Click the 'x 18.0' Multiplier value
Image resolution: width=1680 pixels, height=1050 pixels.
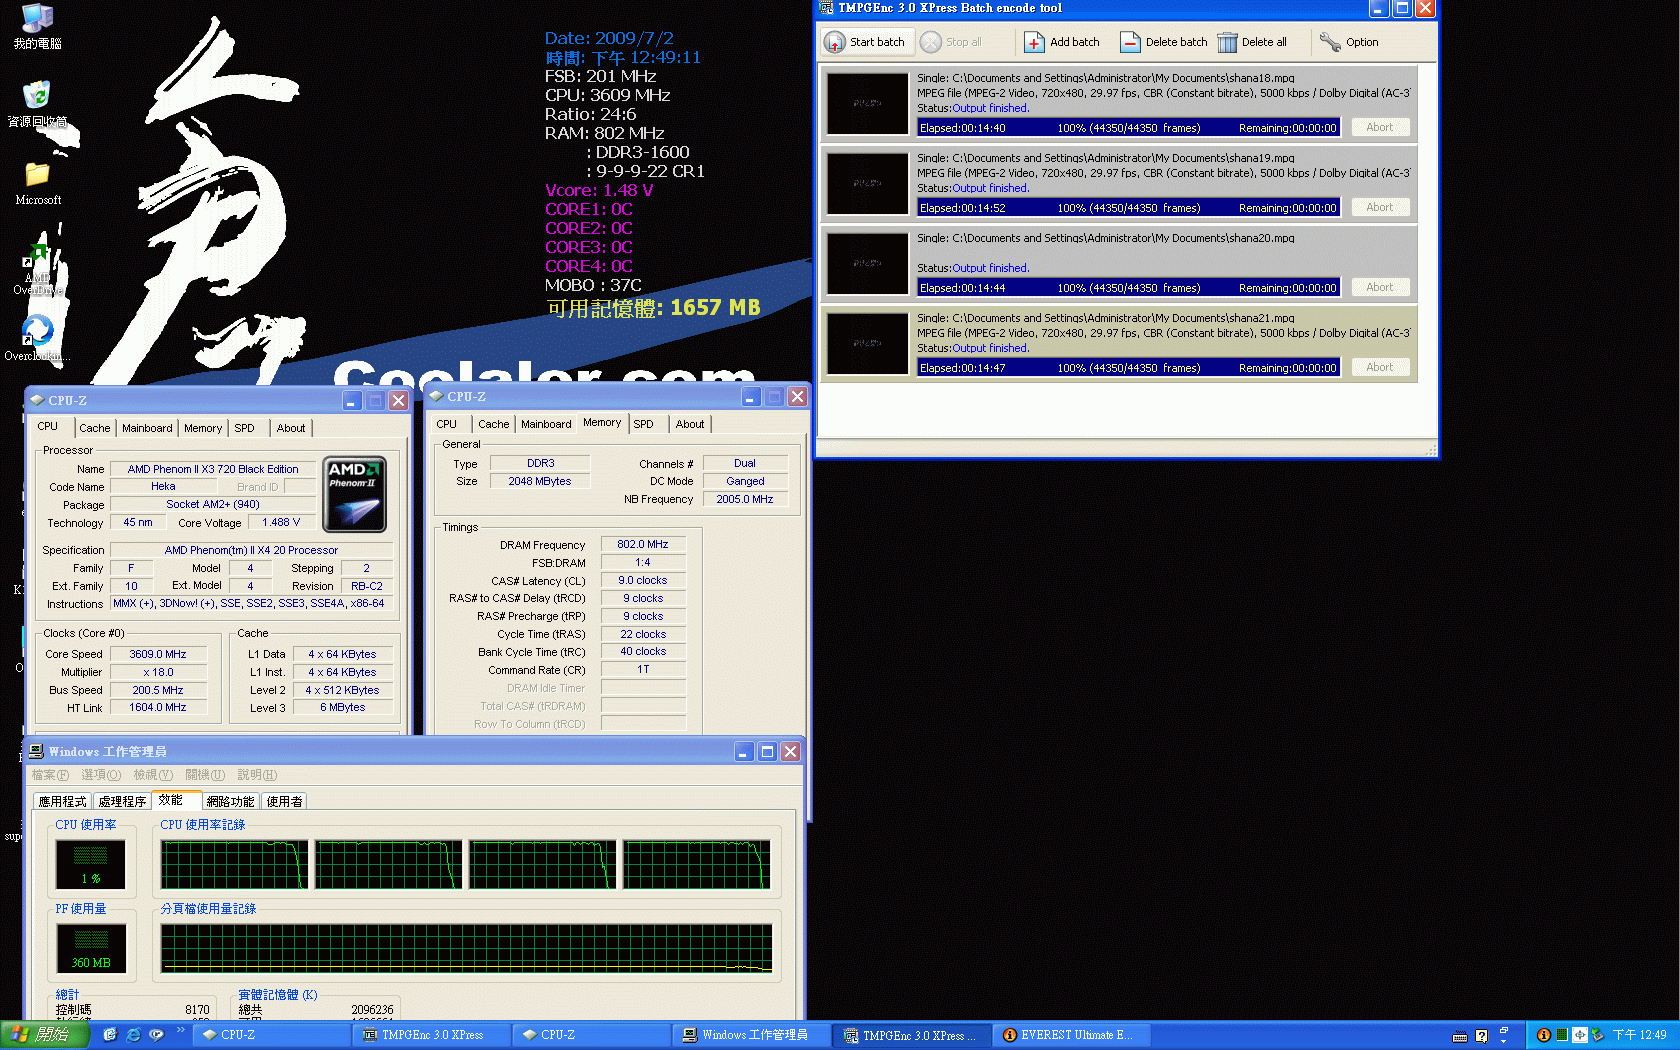pos(158,672)
